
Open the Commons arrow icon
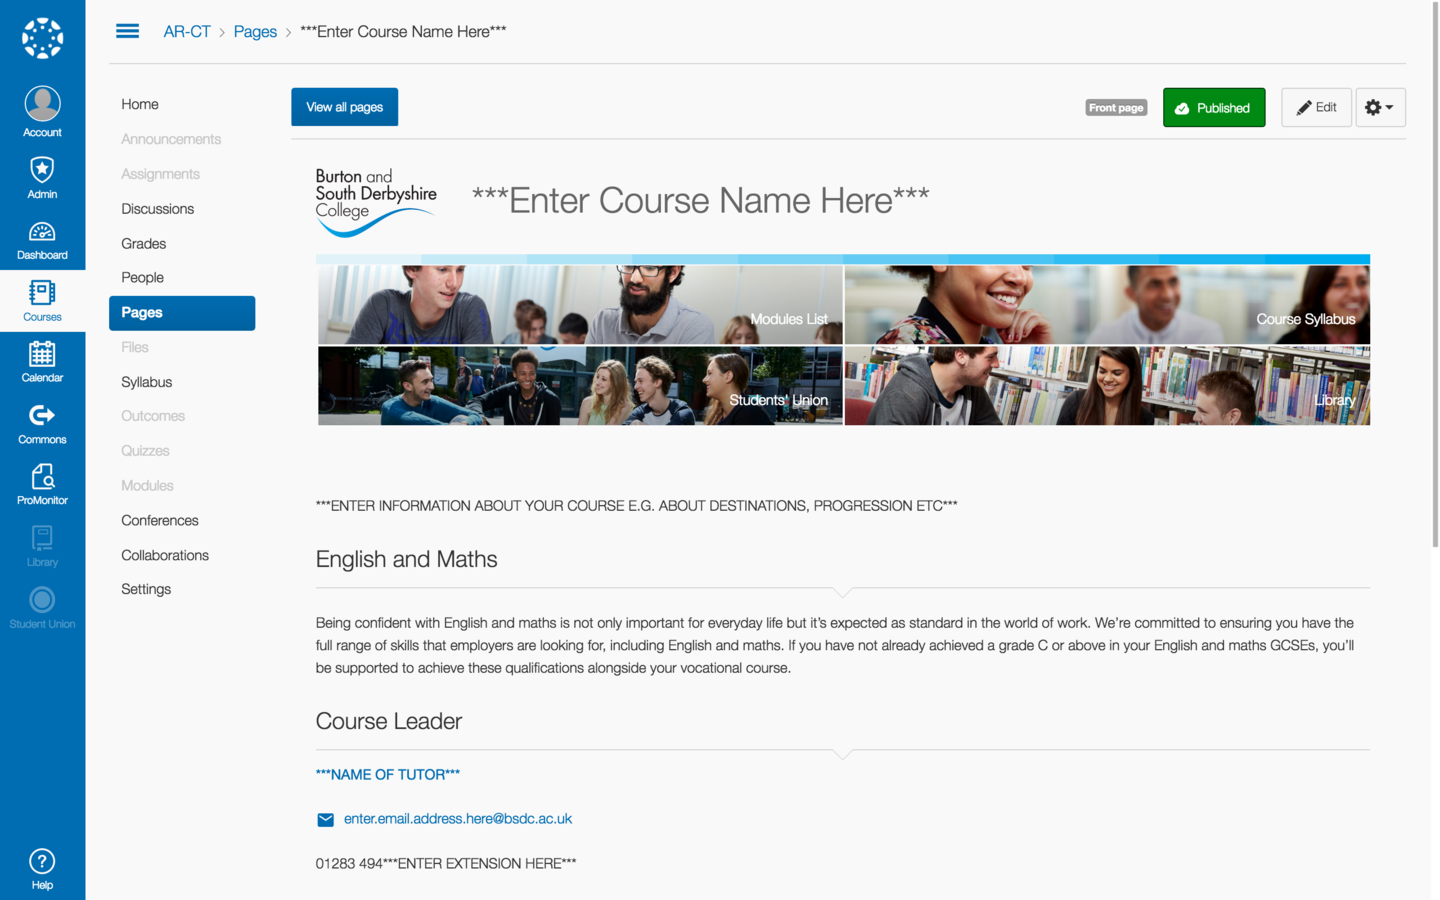click(x=42, y=415)
